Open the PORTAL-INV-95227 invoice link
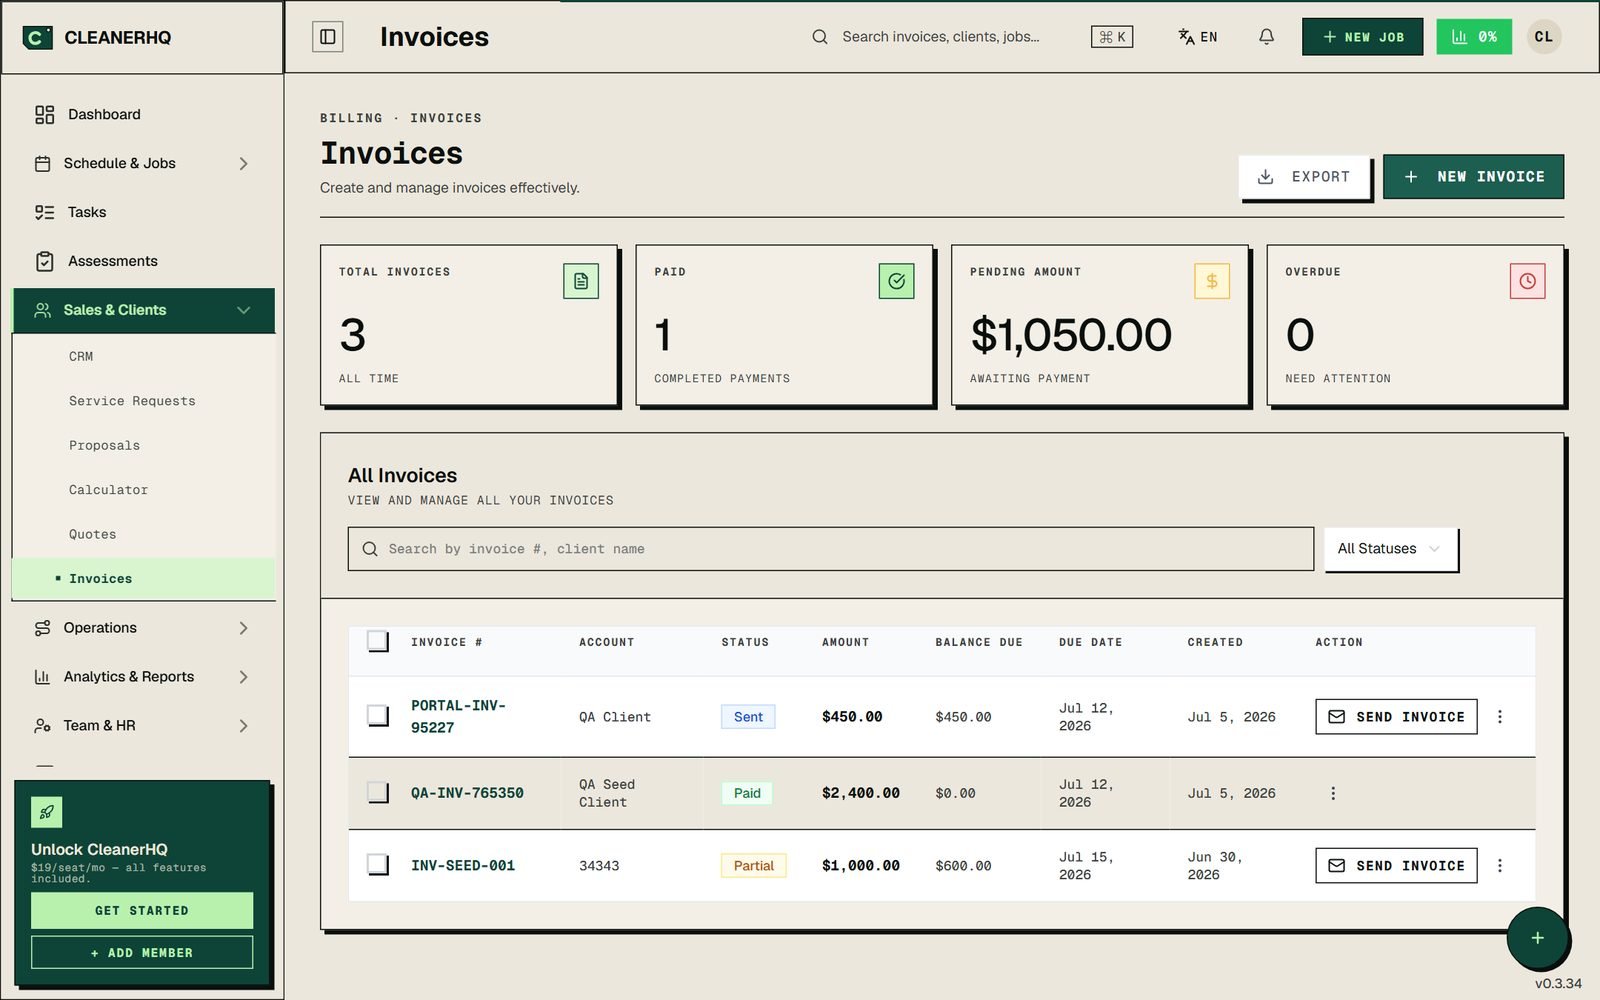 [x=458, y=717]
